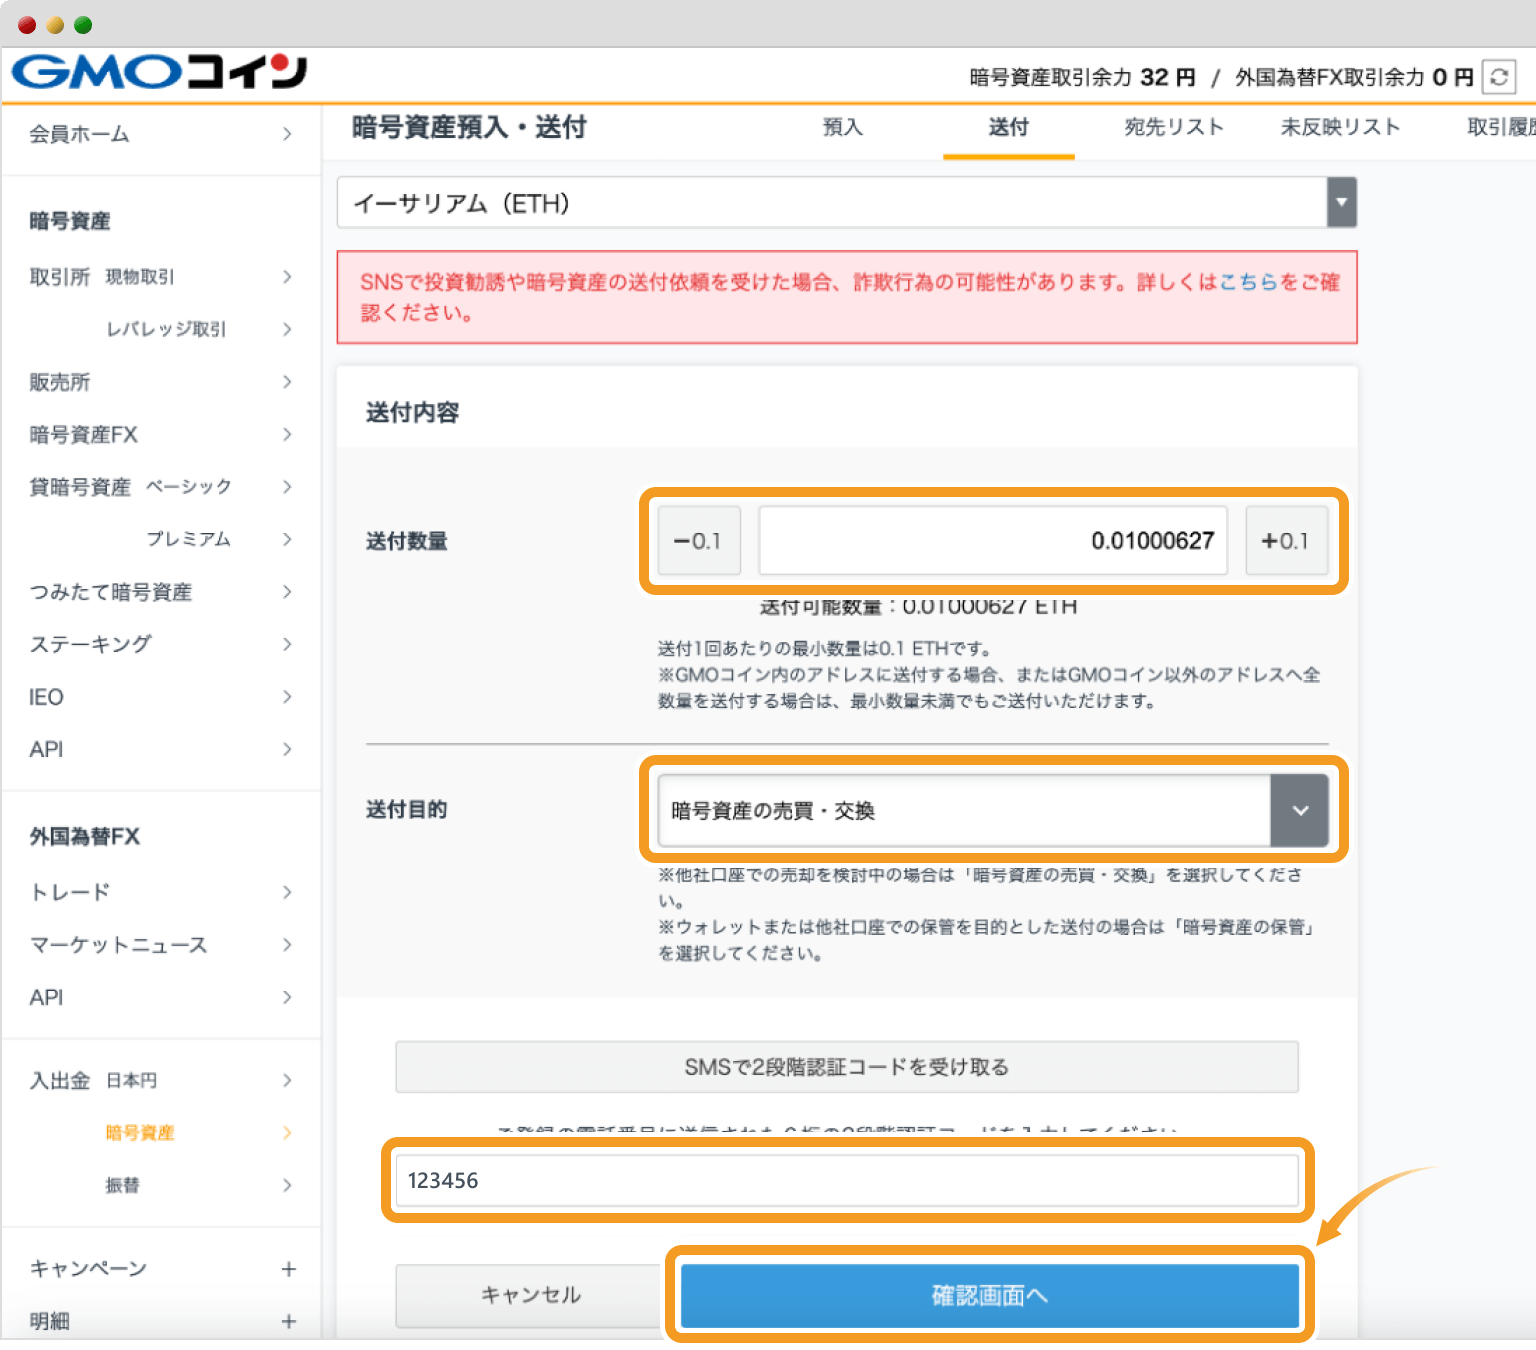Switch to the 送付 tab
The image size is (1536, 1350).
click(x=1008, y=128)
